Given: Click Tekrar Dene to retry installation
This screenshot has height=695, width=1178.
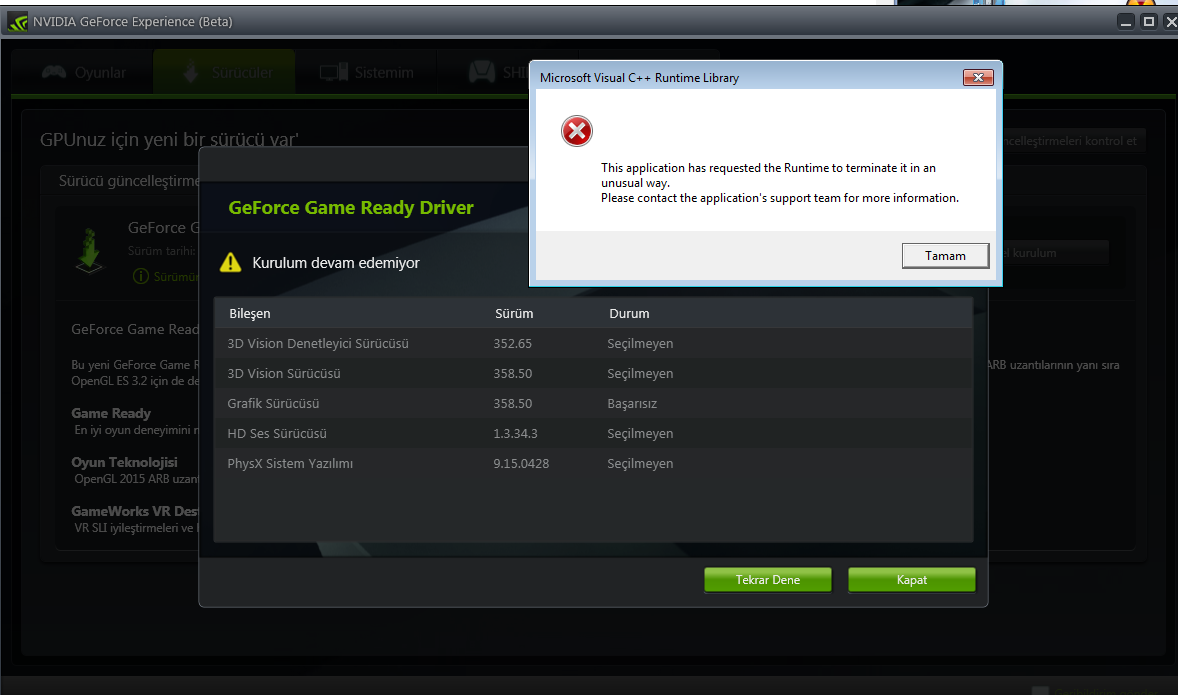Looking at the screenshot, I should pyautogui.click(x=768, y=580).
